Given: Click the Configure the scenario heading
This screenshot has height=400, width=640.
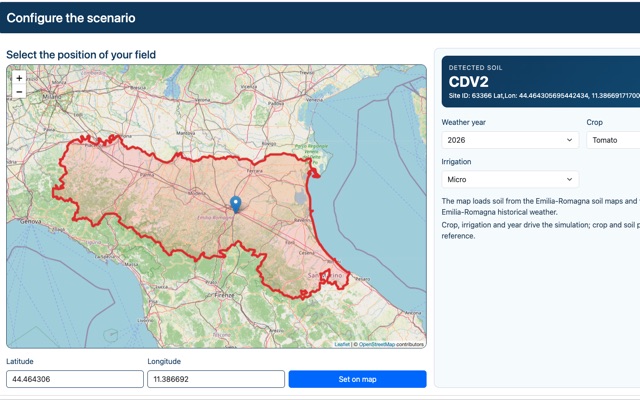Looking at the screenshot, I should (71, 18).
